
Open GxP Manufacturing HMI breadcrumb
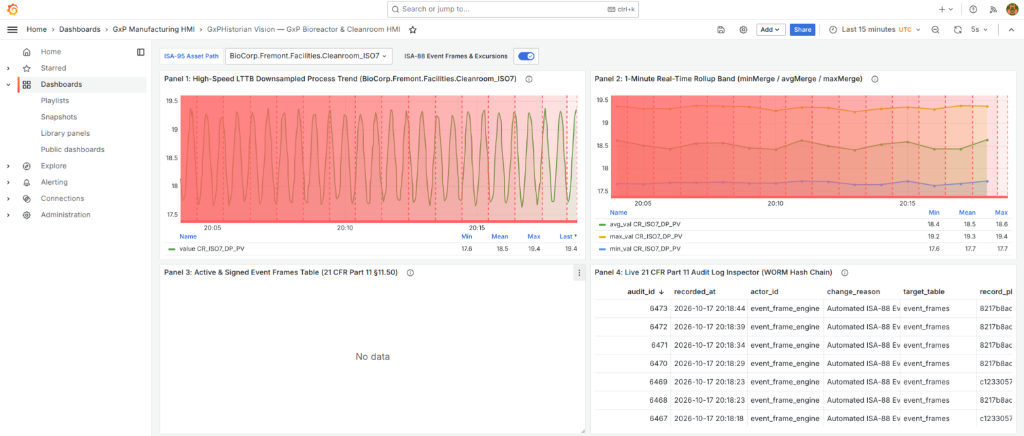(153, 29)
